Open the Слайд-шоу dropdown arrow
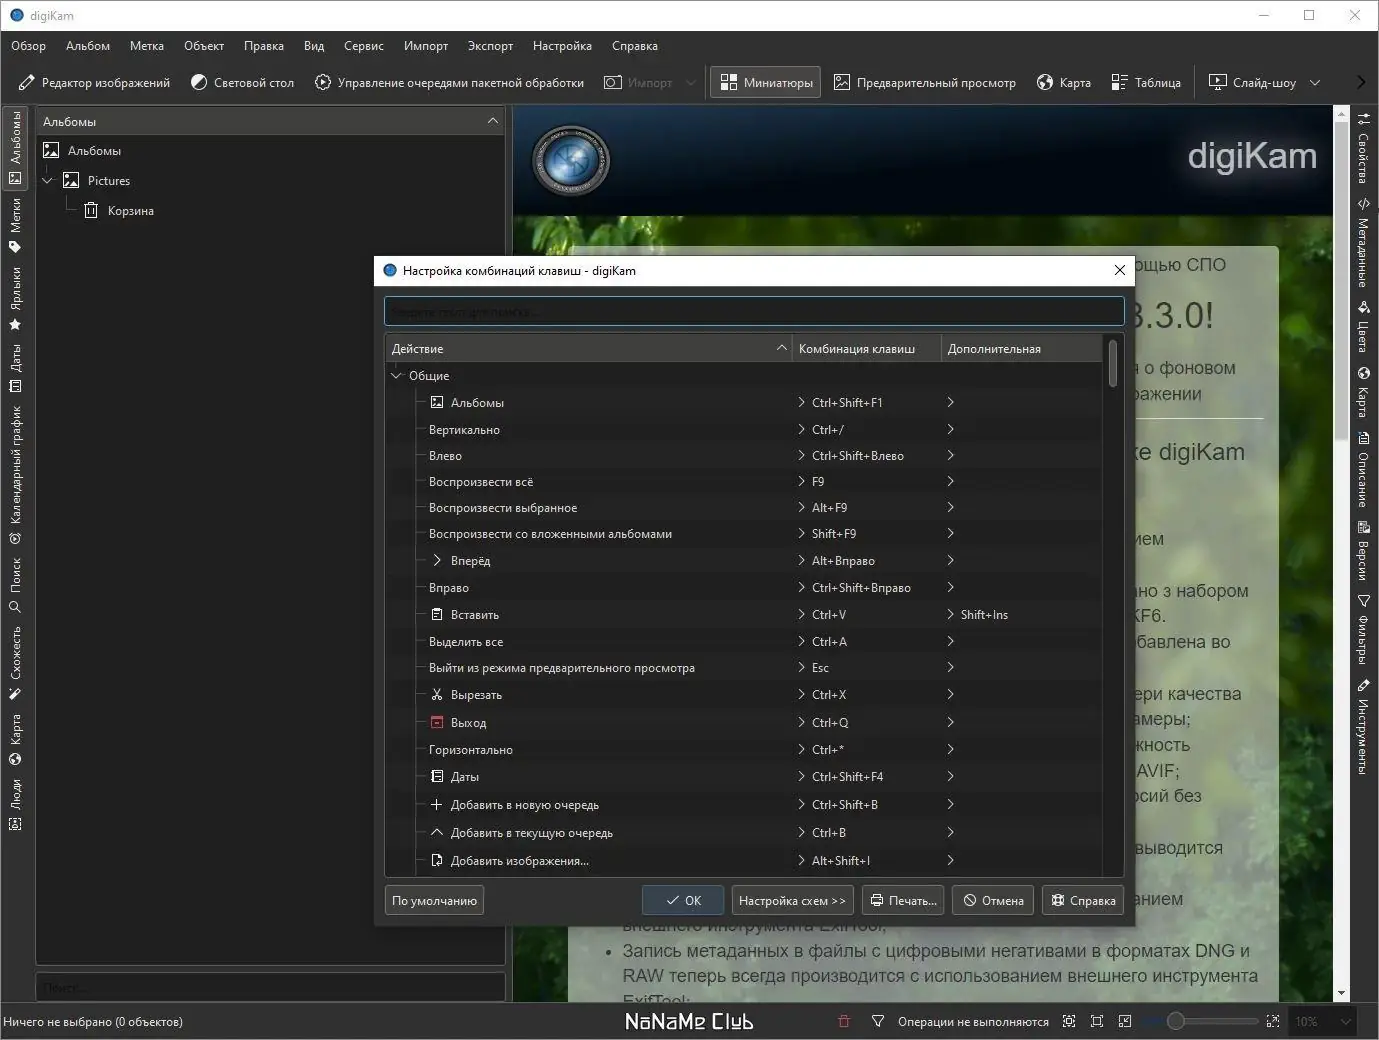1379x1040 pixels. pos(1315,83)
